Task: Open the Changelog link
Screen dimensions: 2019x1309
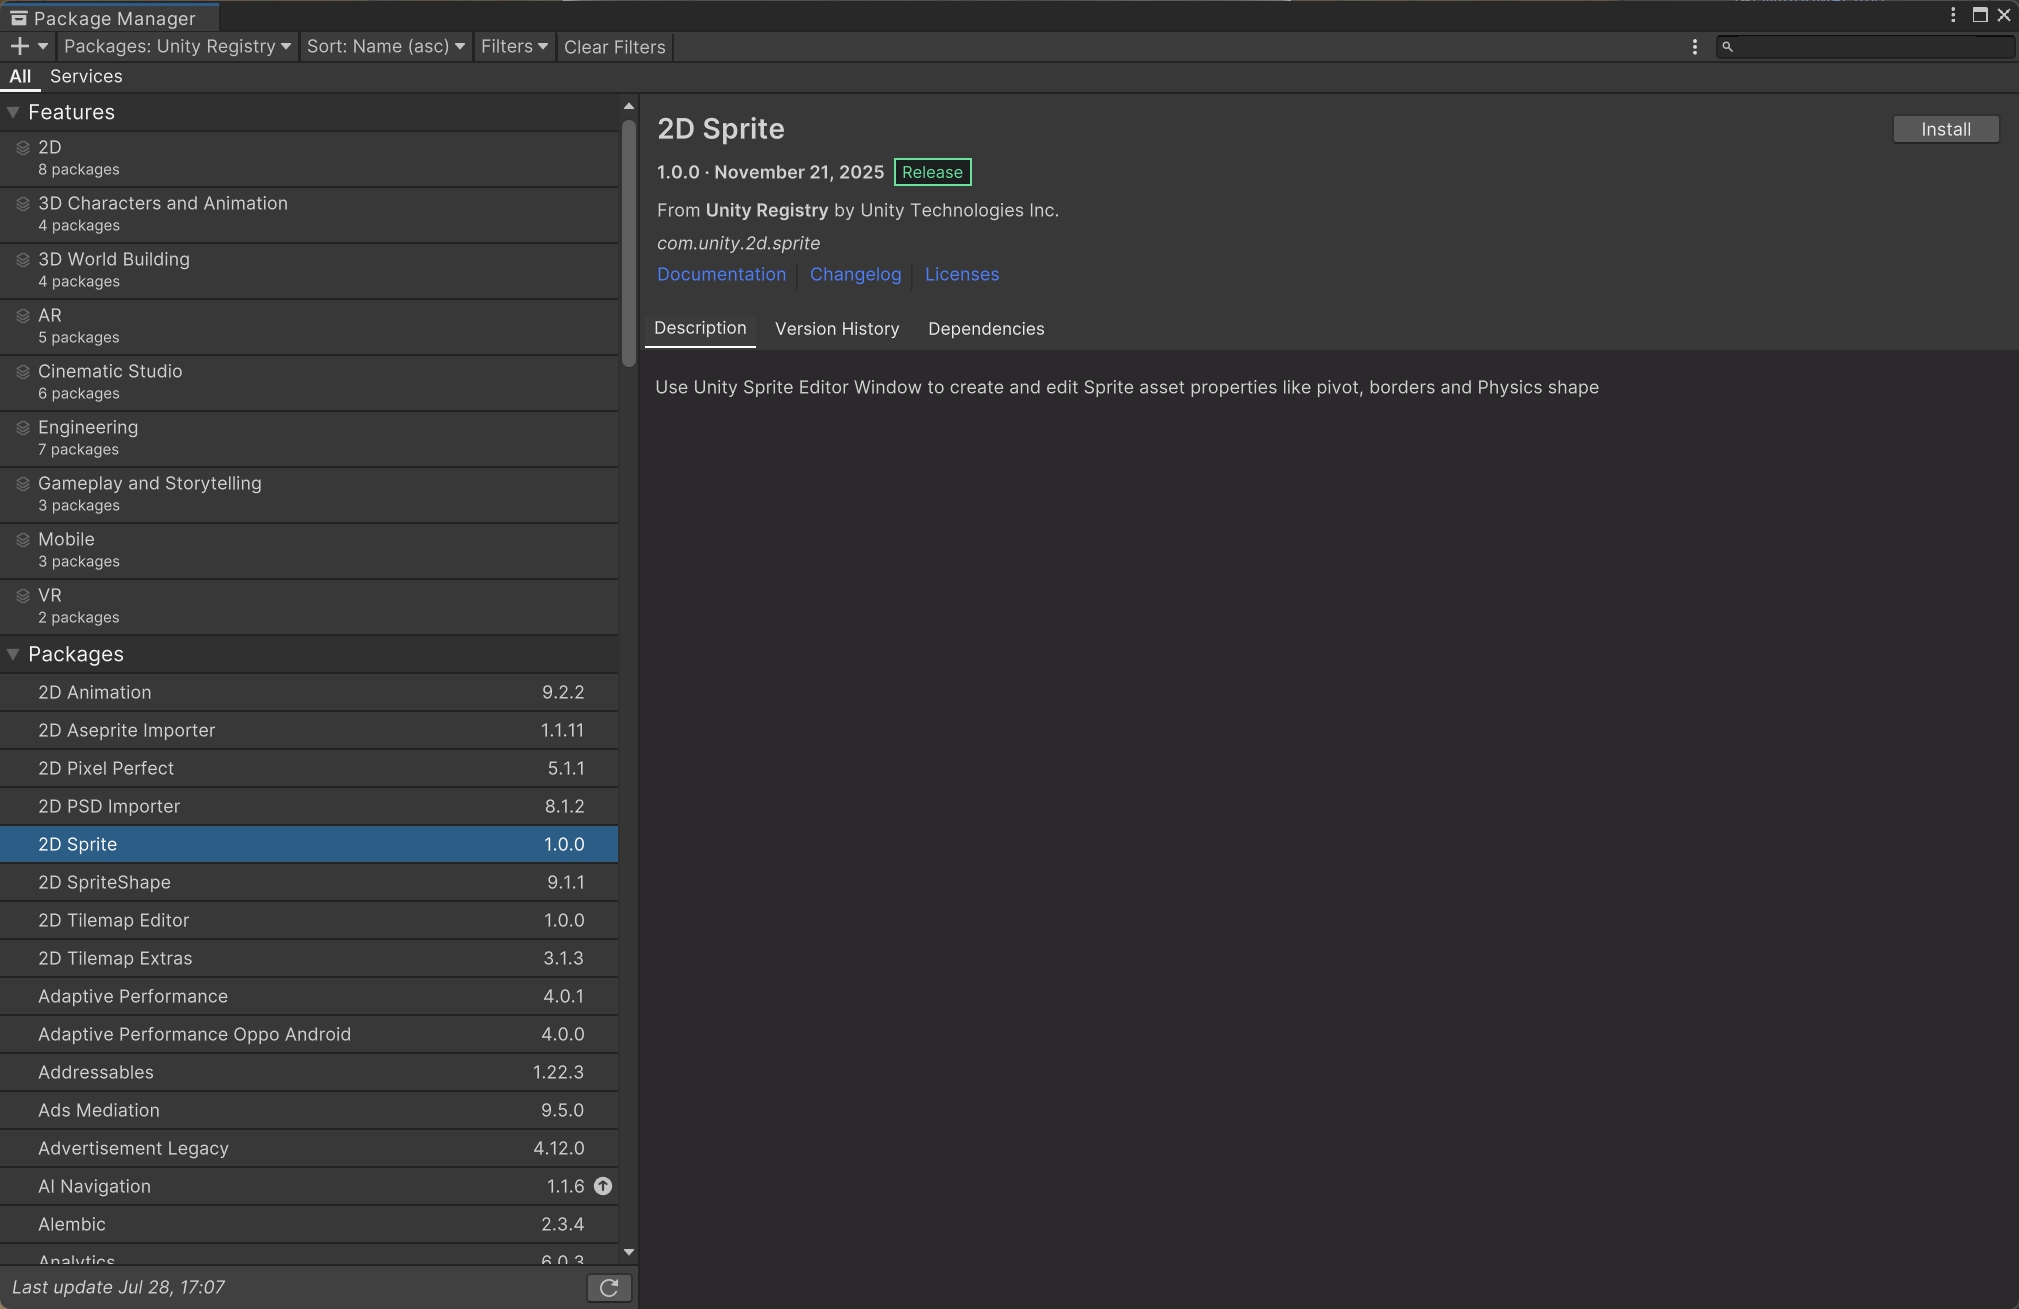Action: point(855,274)
